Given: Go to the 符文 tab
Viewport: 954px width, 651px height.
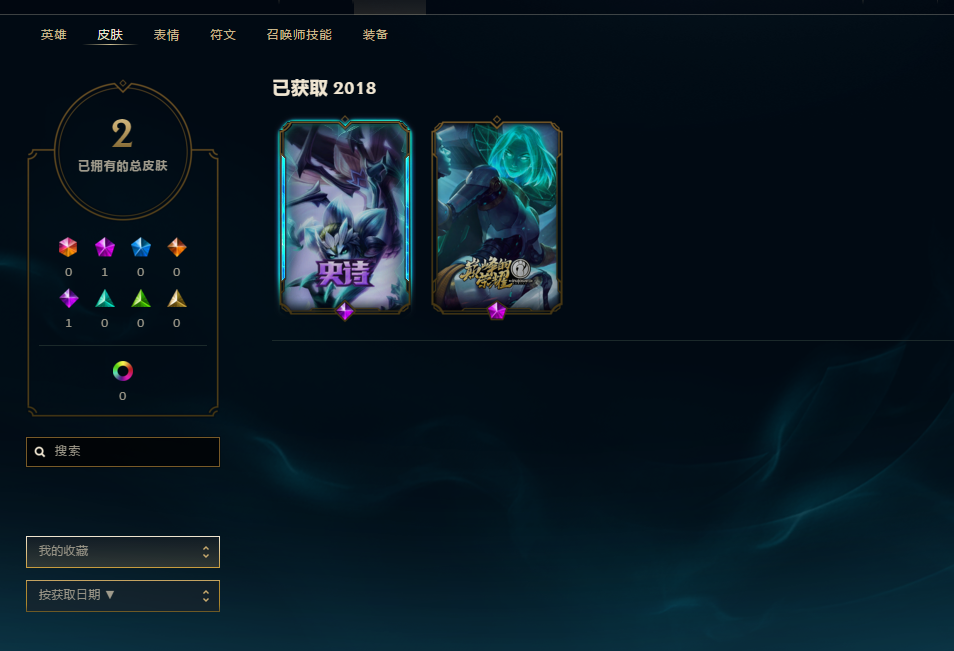Looking at the screenshot, I should 223,35.
